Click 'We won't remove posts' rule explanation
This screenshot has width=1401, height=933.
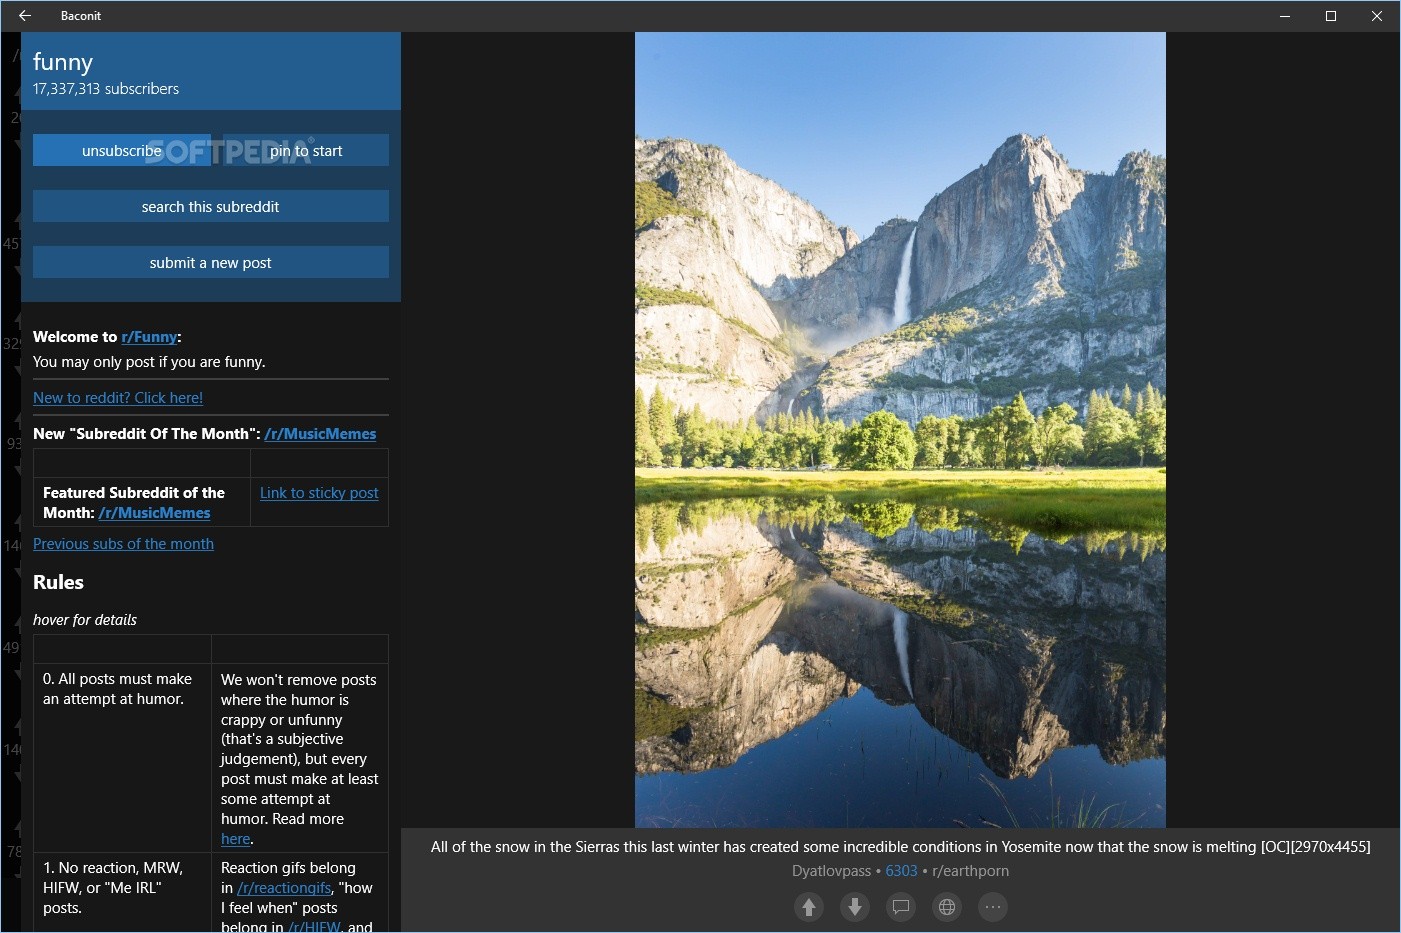[x=299, y=759]
